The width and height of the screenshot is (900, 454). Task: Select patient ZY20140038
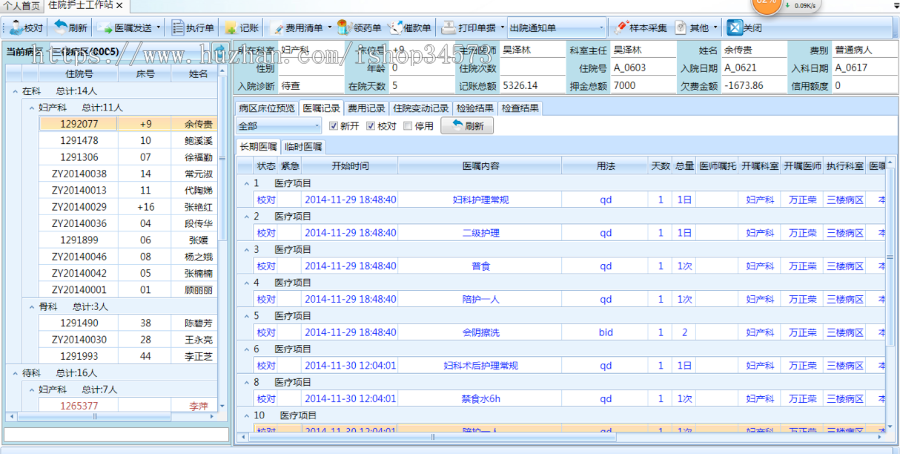pyautogui.click(x=129, y=174)
